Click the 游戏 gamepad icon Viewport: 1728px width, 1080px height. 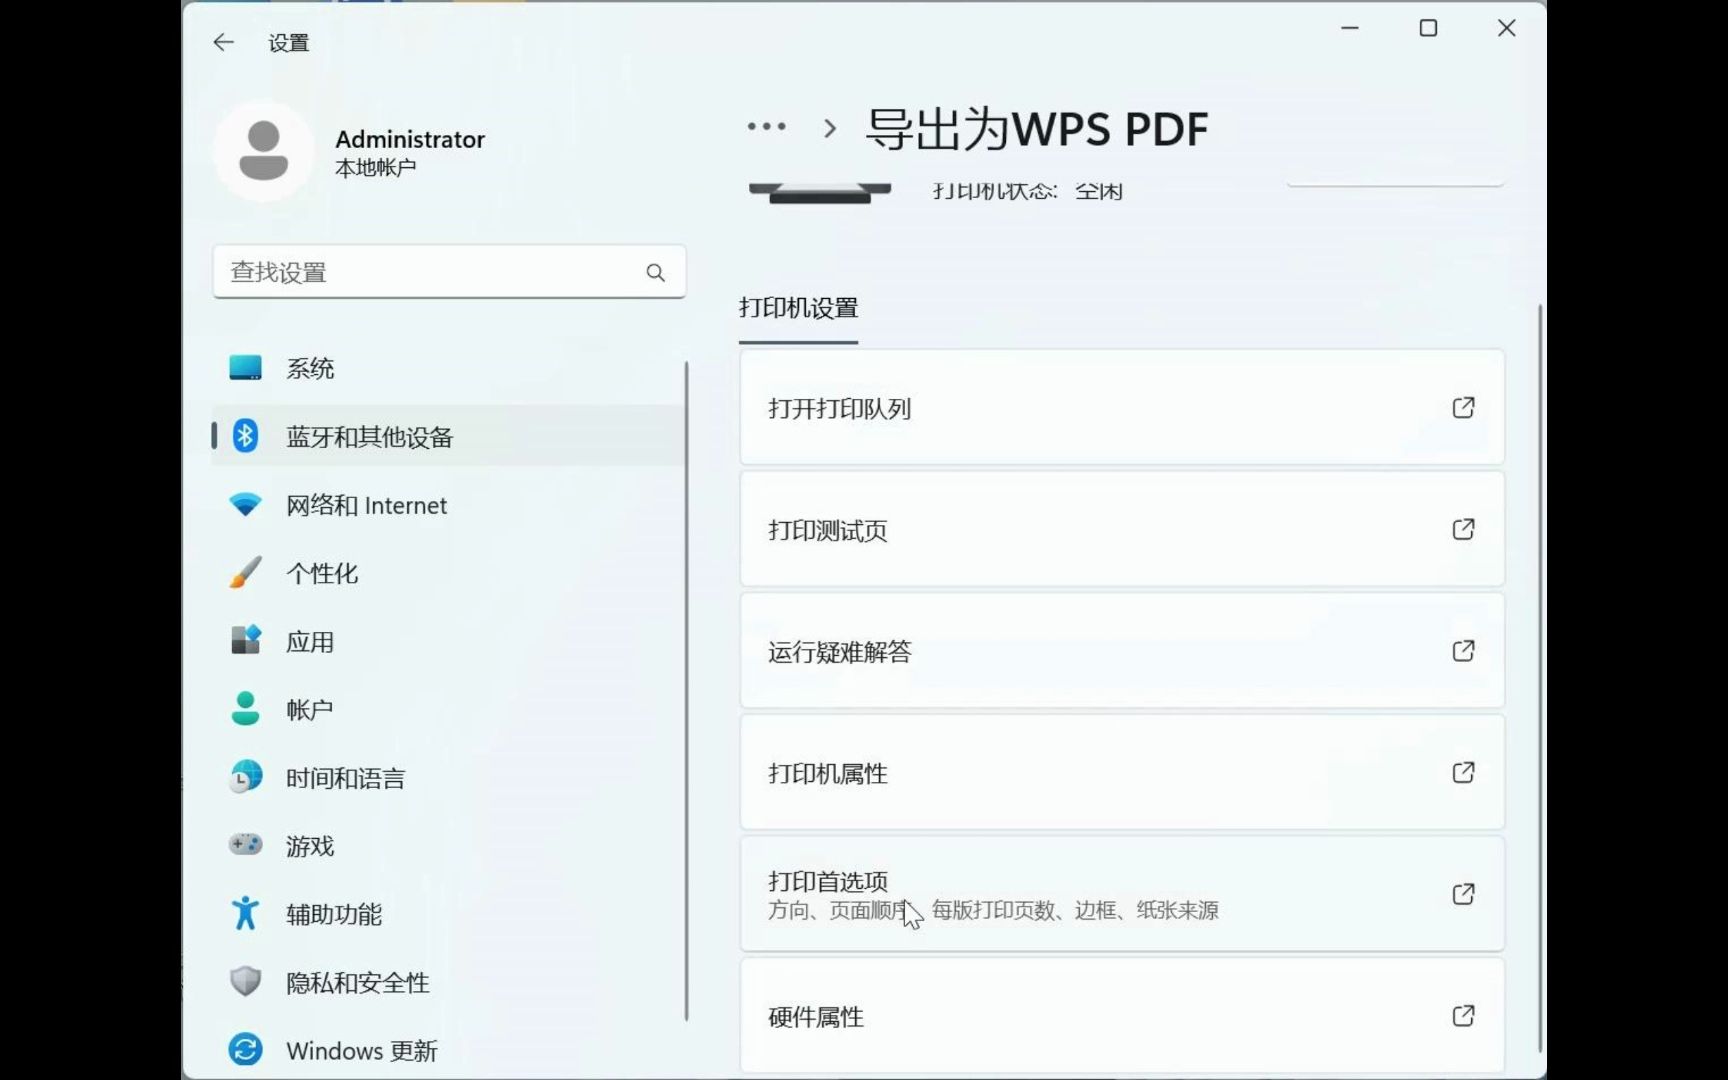click(x=245, y=845)
